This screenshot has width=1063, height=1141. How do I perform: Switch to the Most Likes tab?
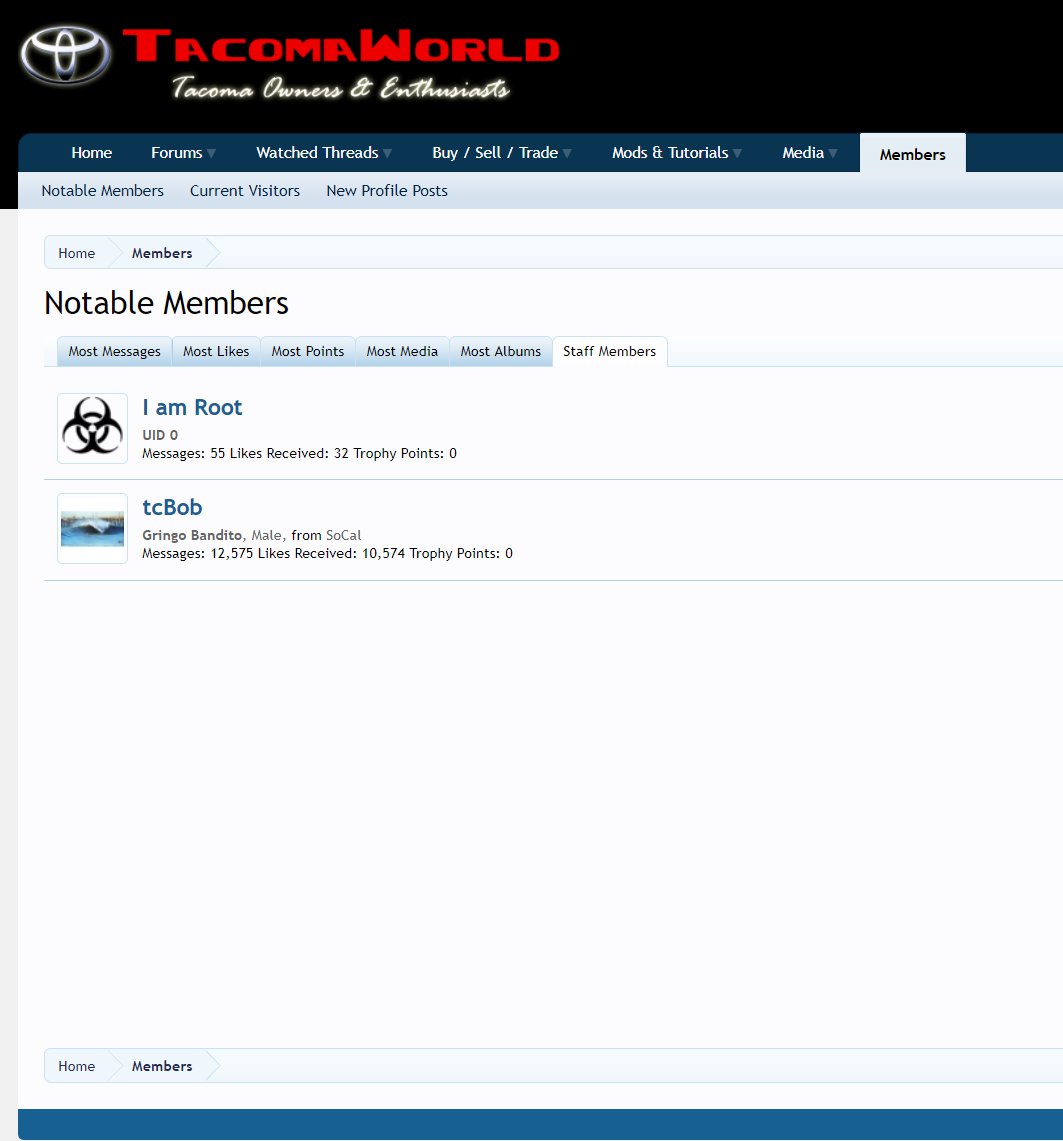pos(216,351)
